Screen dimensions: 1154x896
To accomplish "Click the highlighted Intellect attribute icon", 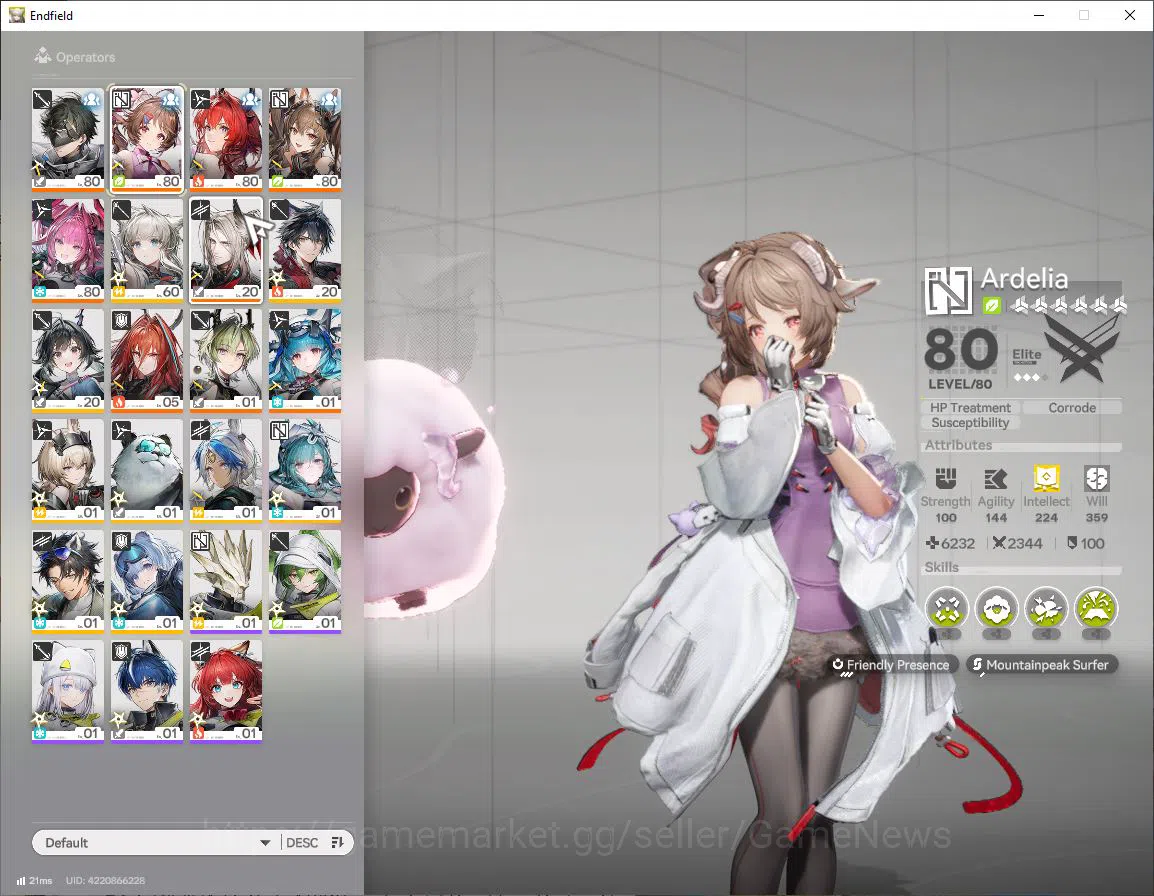I will [1046, 479].
